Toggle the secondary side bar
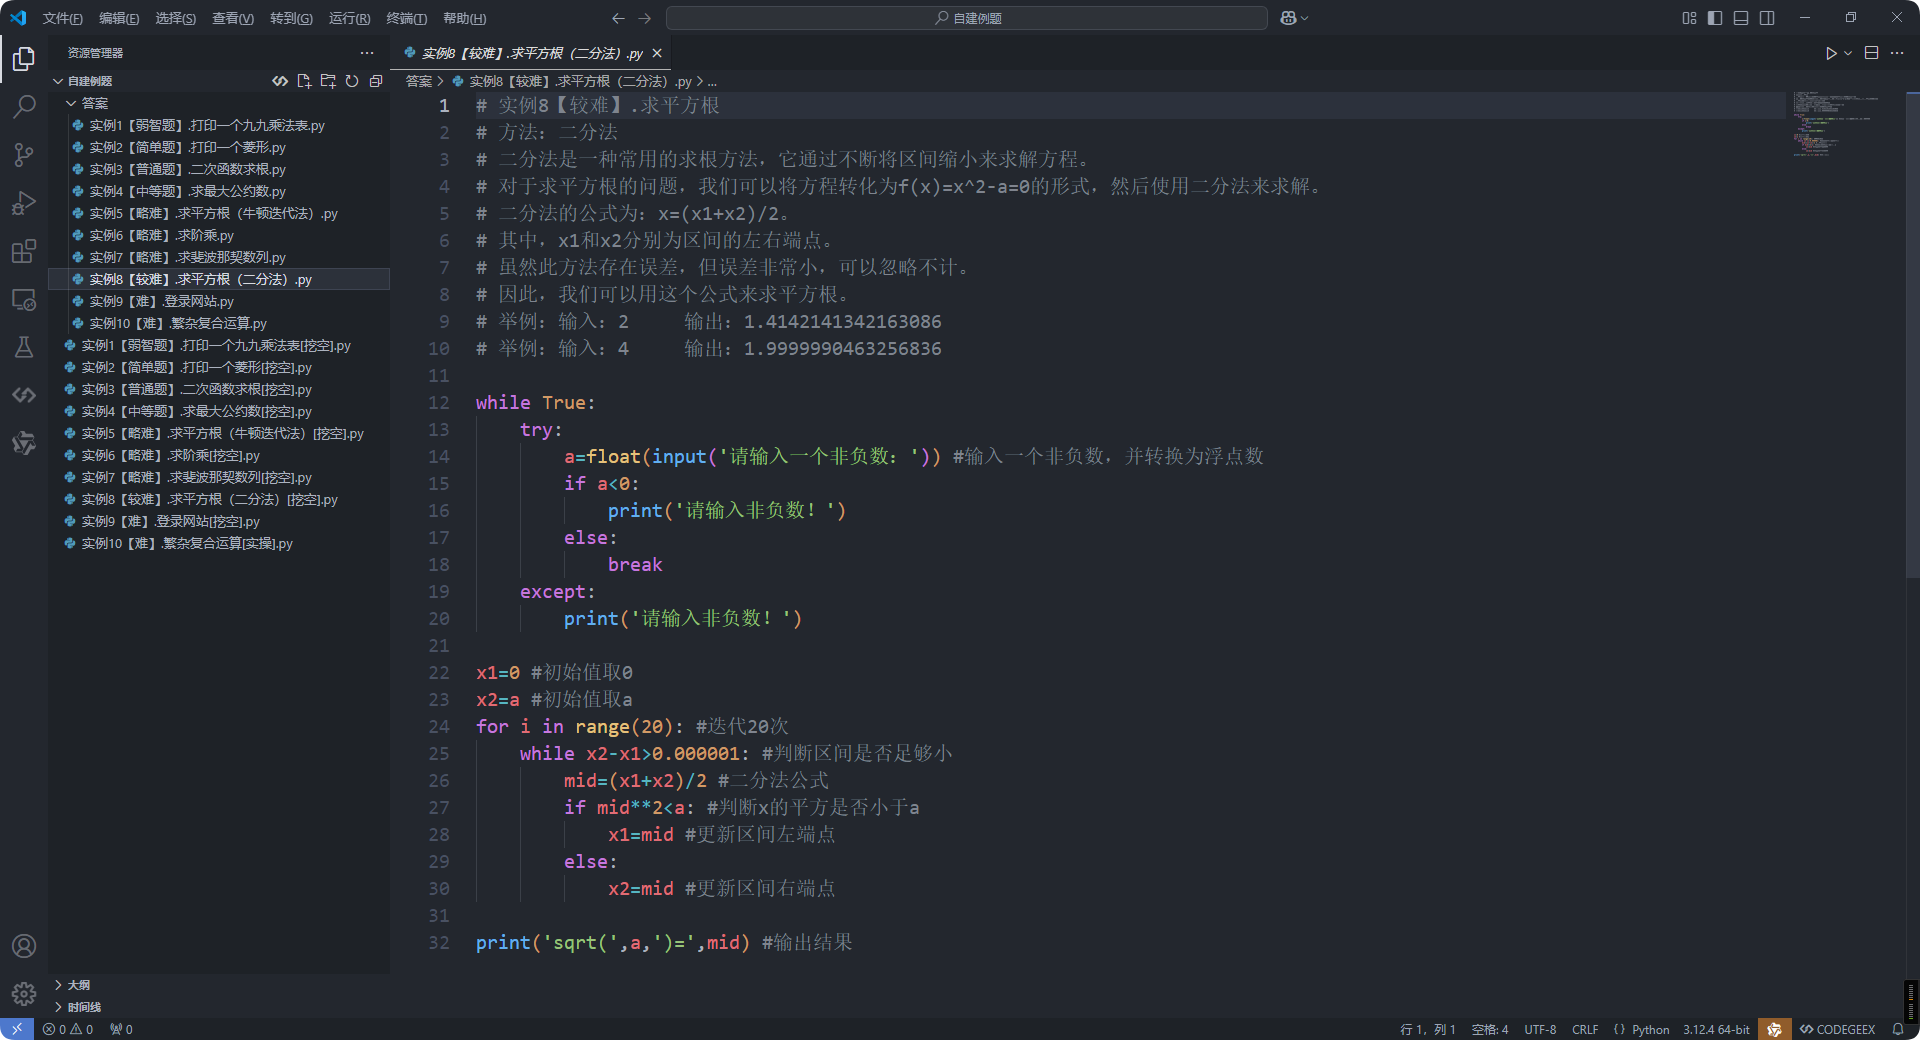Screen dimensions: 1920x1040 1768,18
